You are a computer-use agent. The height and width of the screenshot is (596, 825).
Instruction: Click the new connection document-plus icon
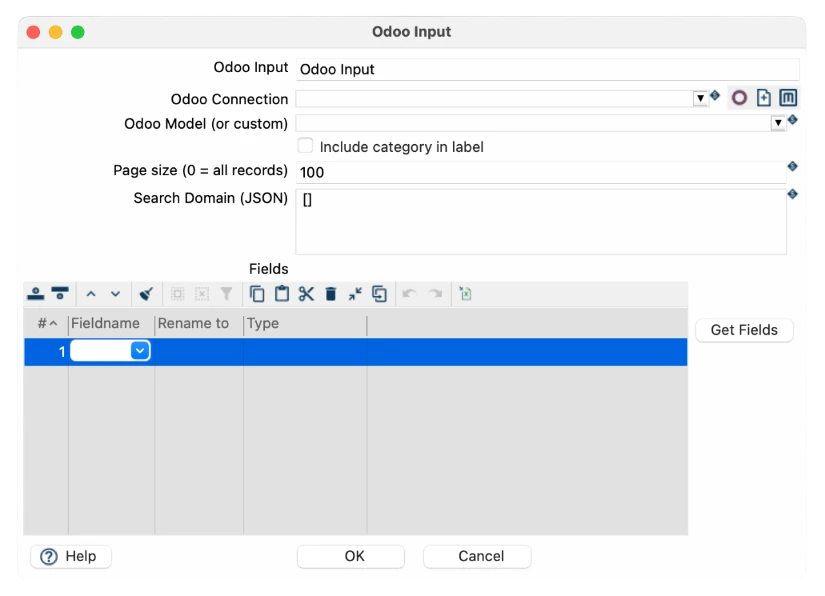click(764, 98)
